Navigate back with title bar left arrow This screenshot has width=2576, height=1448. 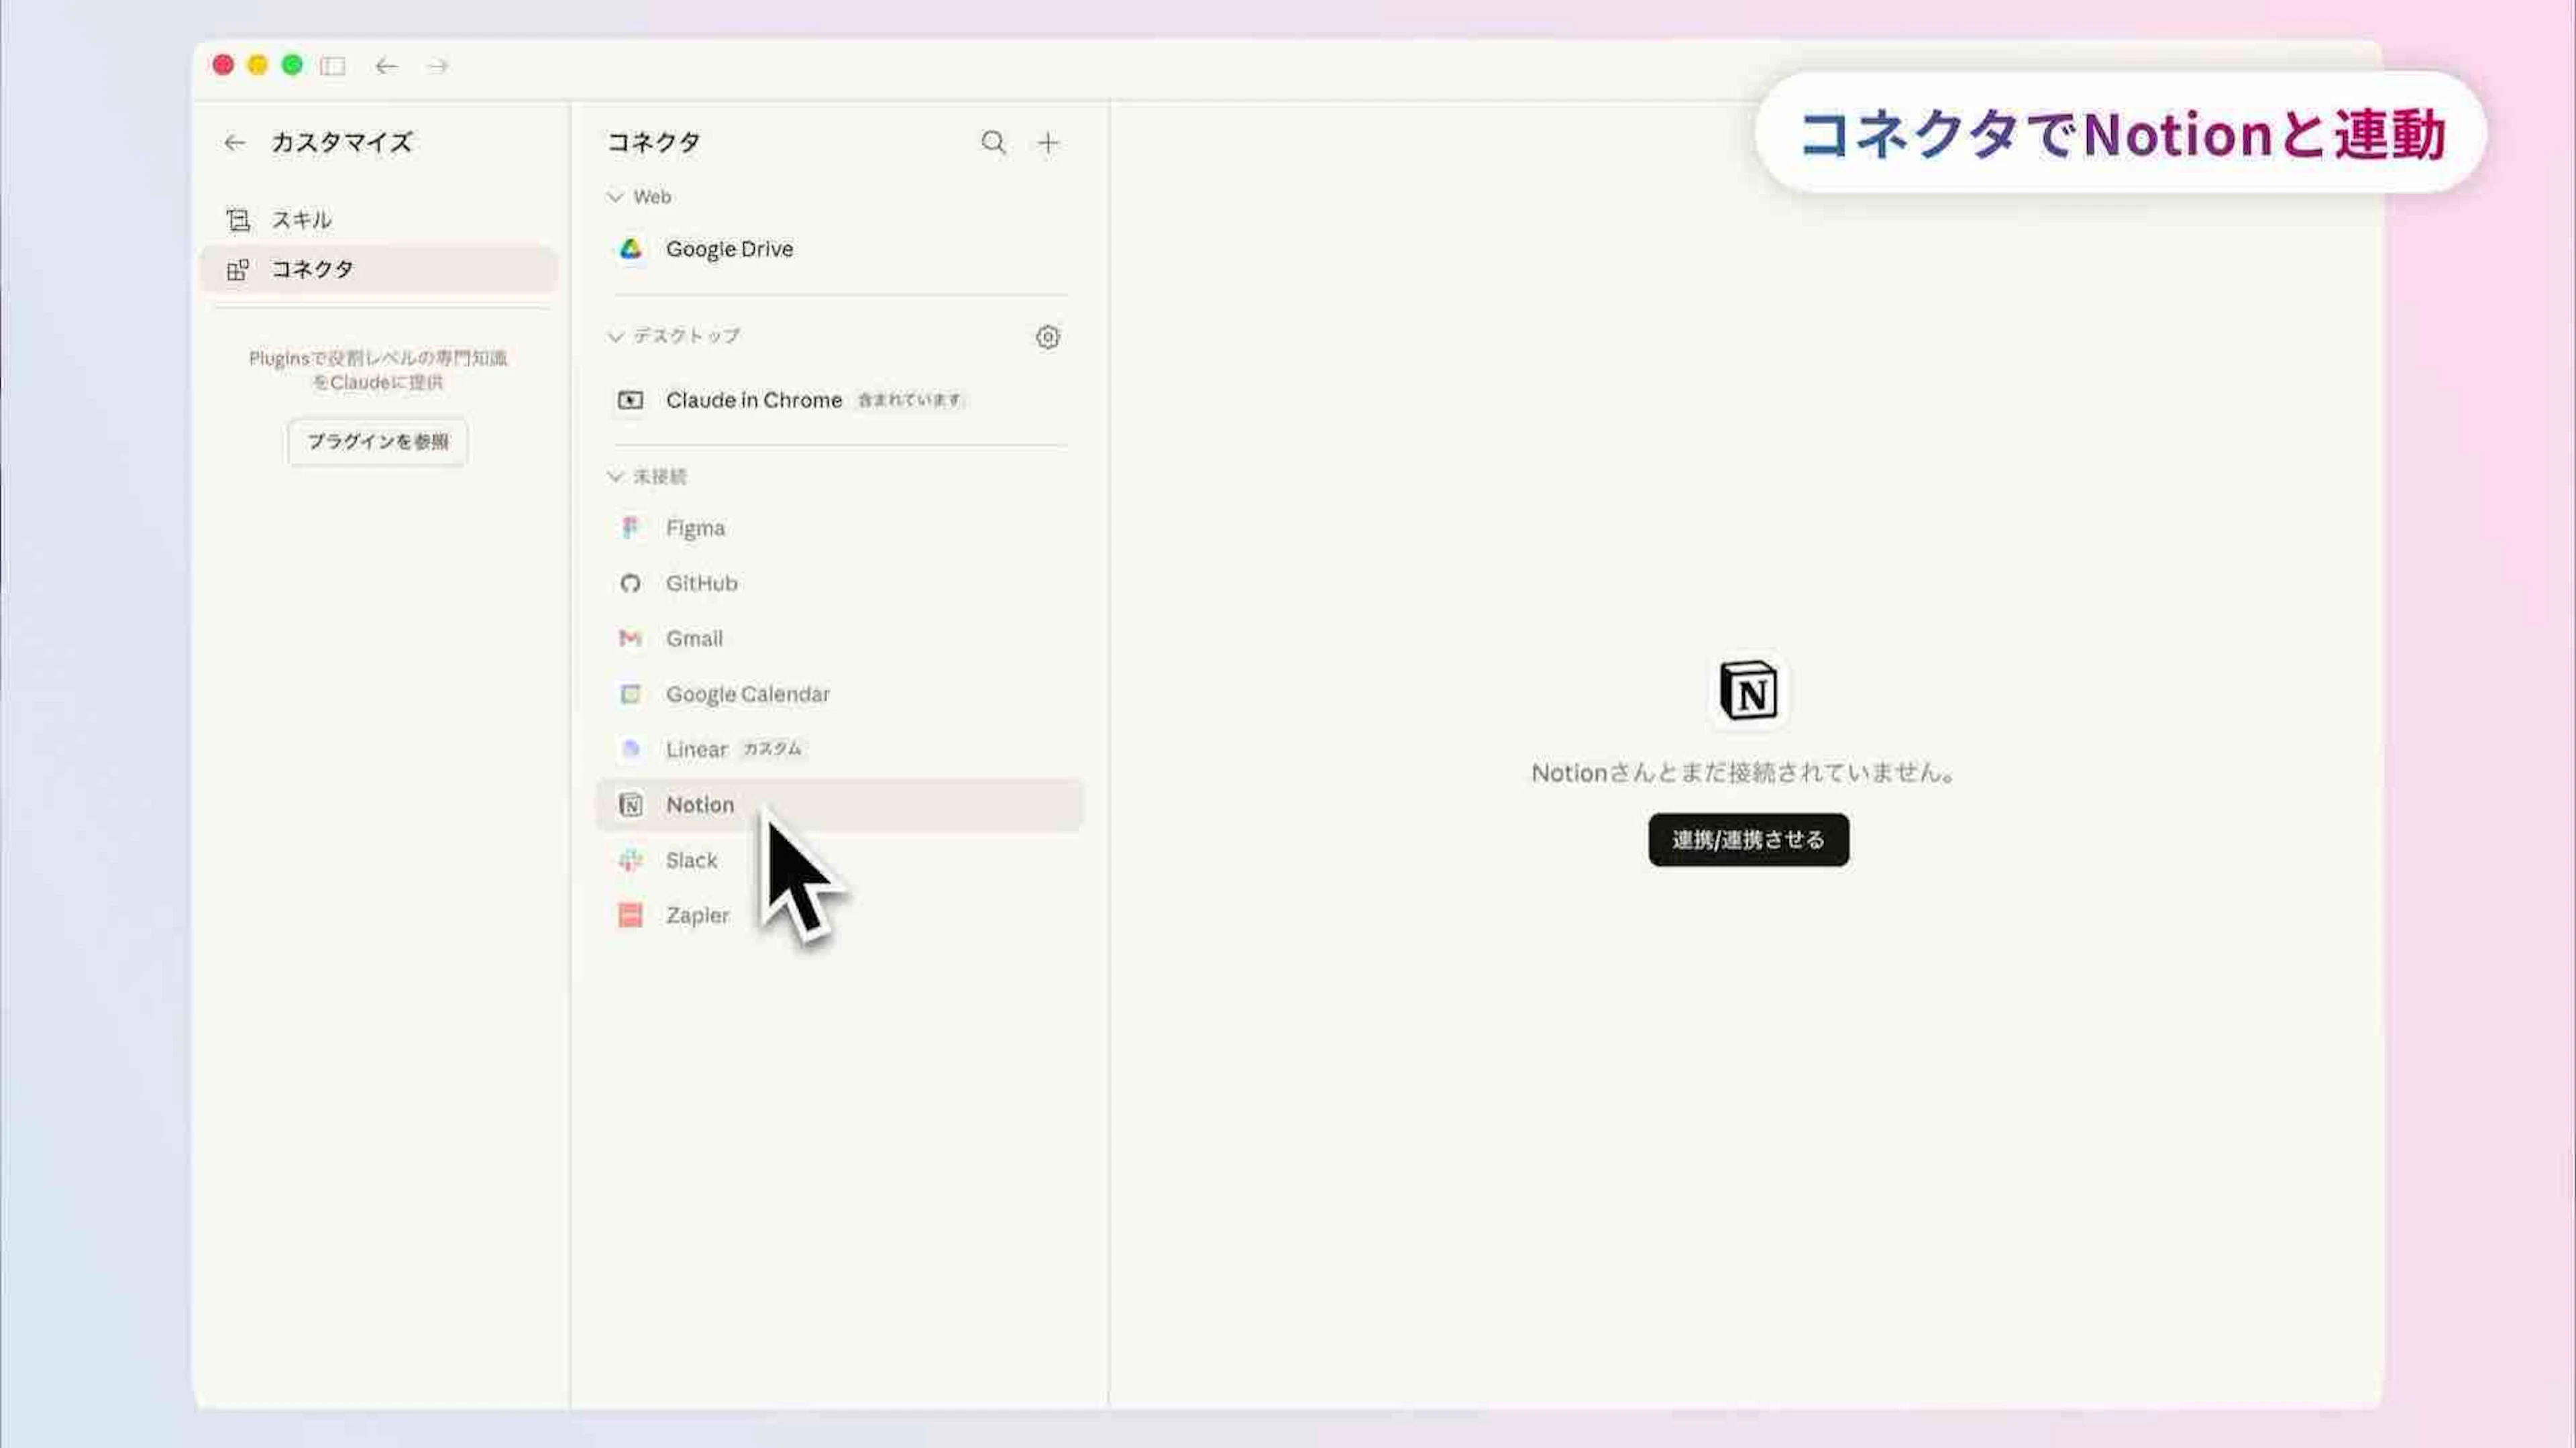pos(386,66)
